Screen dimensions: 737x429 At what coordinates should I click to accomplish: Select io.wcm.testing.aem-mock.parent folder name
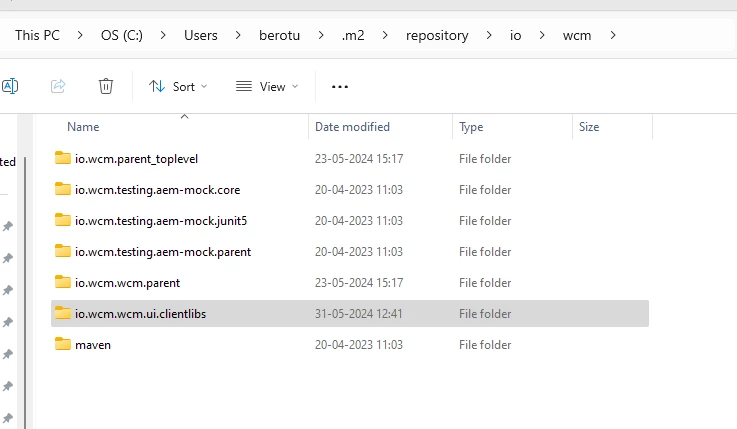click(163, 252)
